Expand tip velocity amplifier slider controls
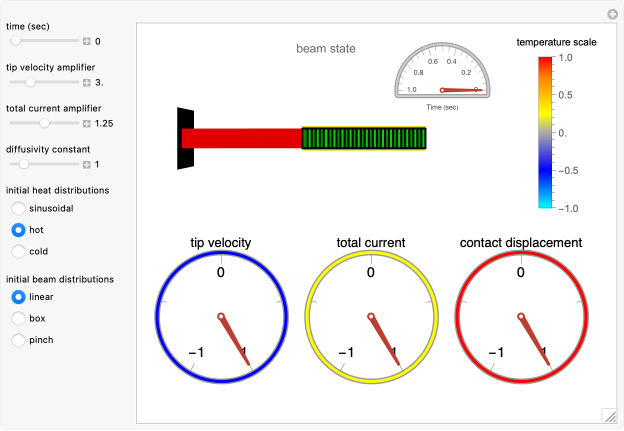This screenshot has height=431, width=624. [x=87, y=82]
